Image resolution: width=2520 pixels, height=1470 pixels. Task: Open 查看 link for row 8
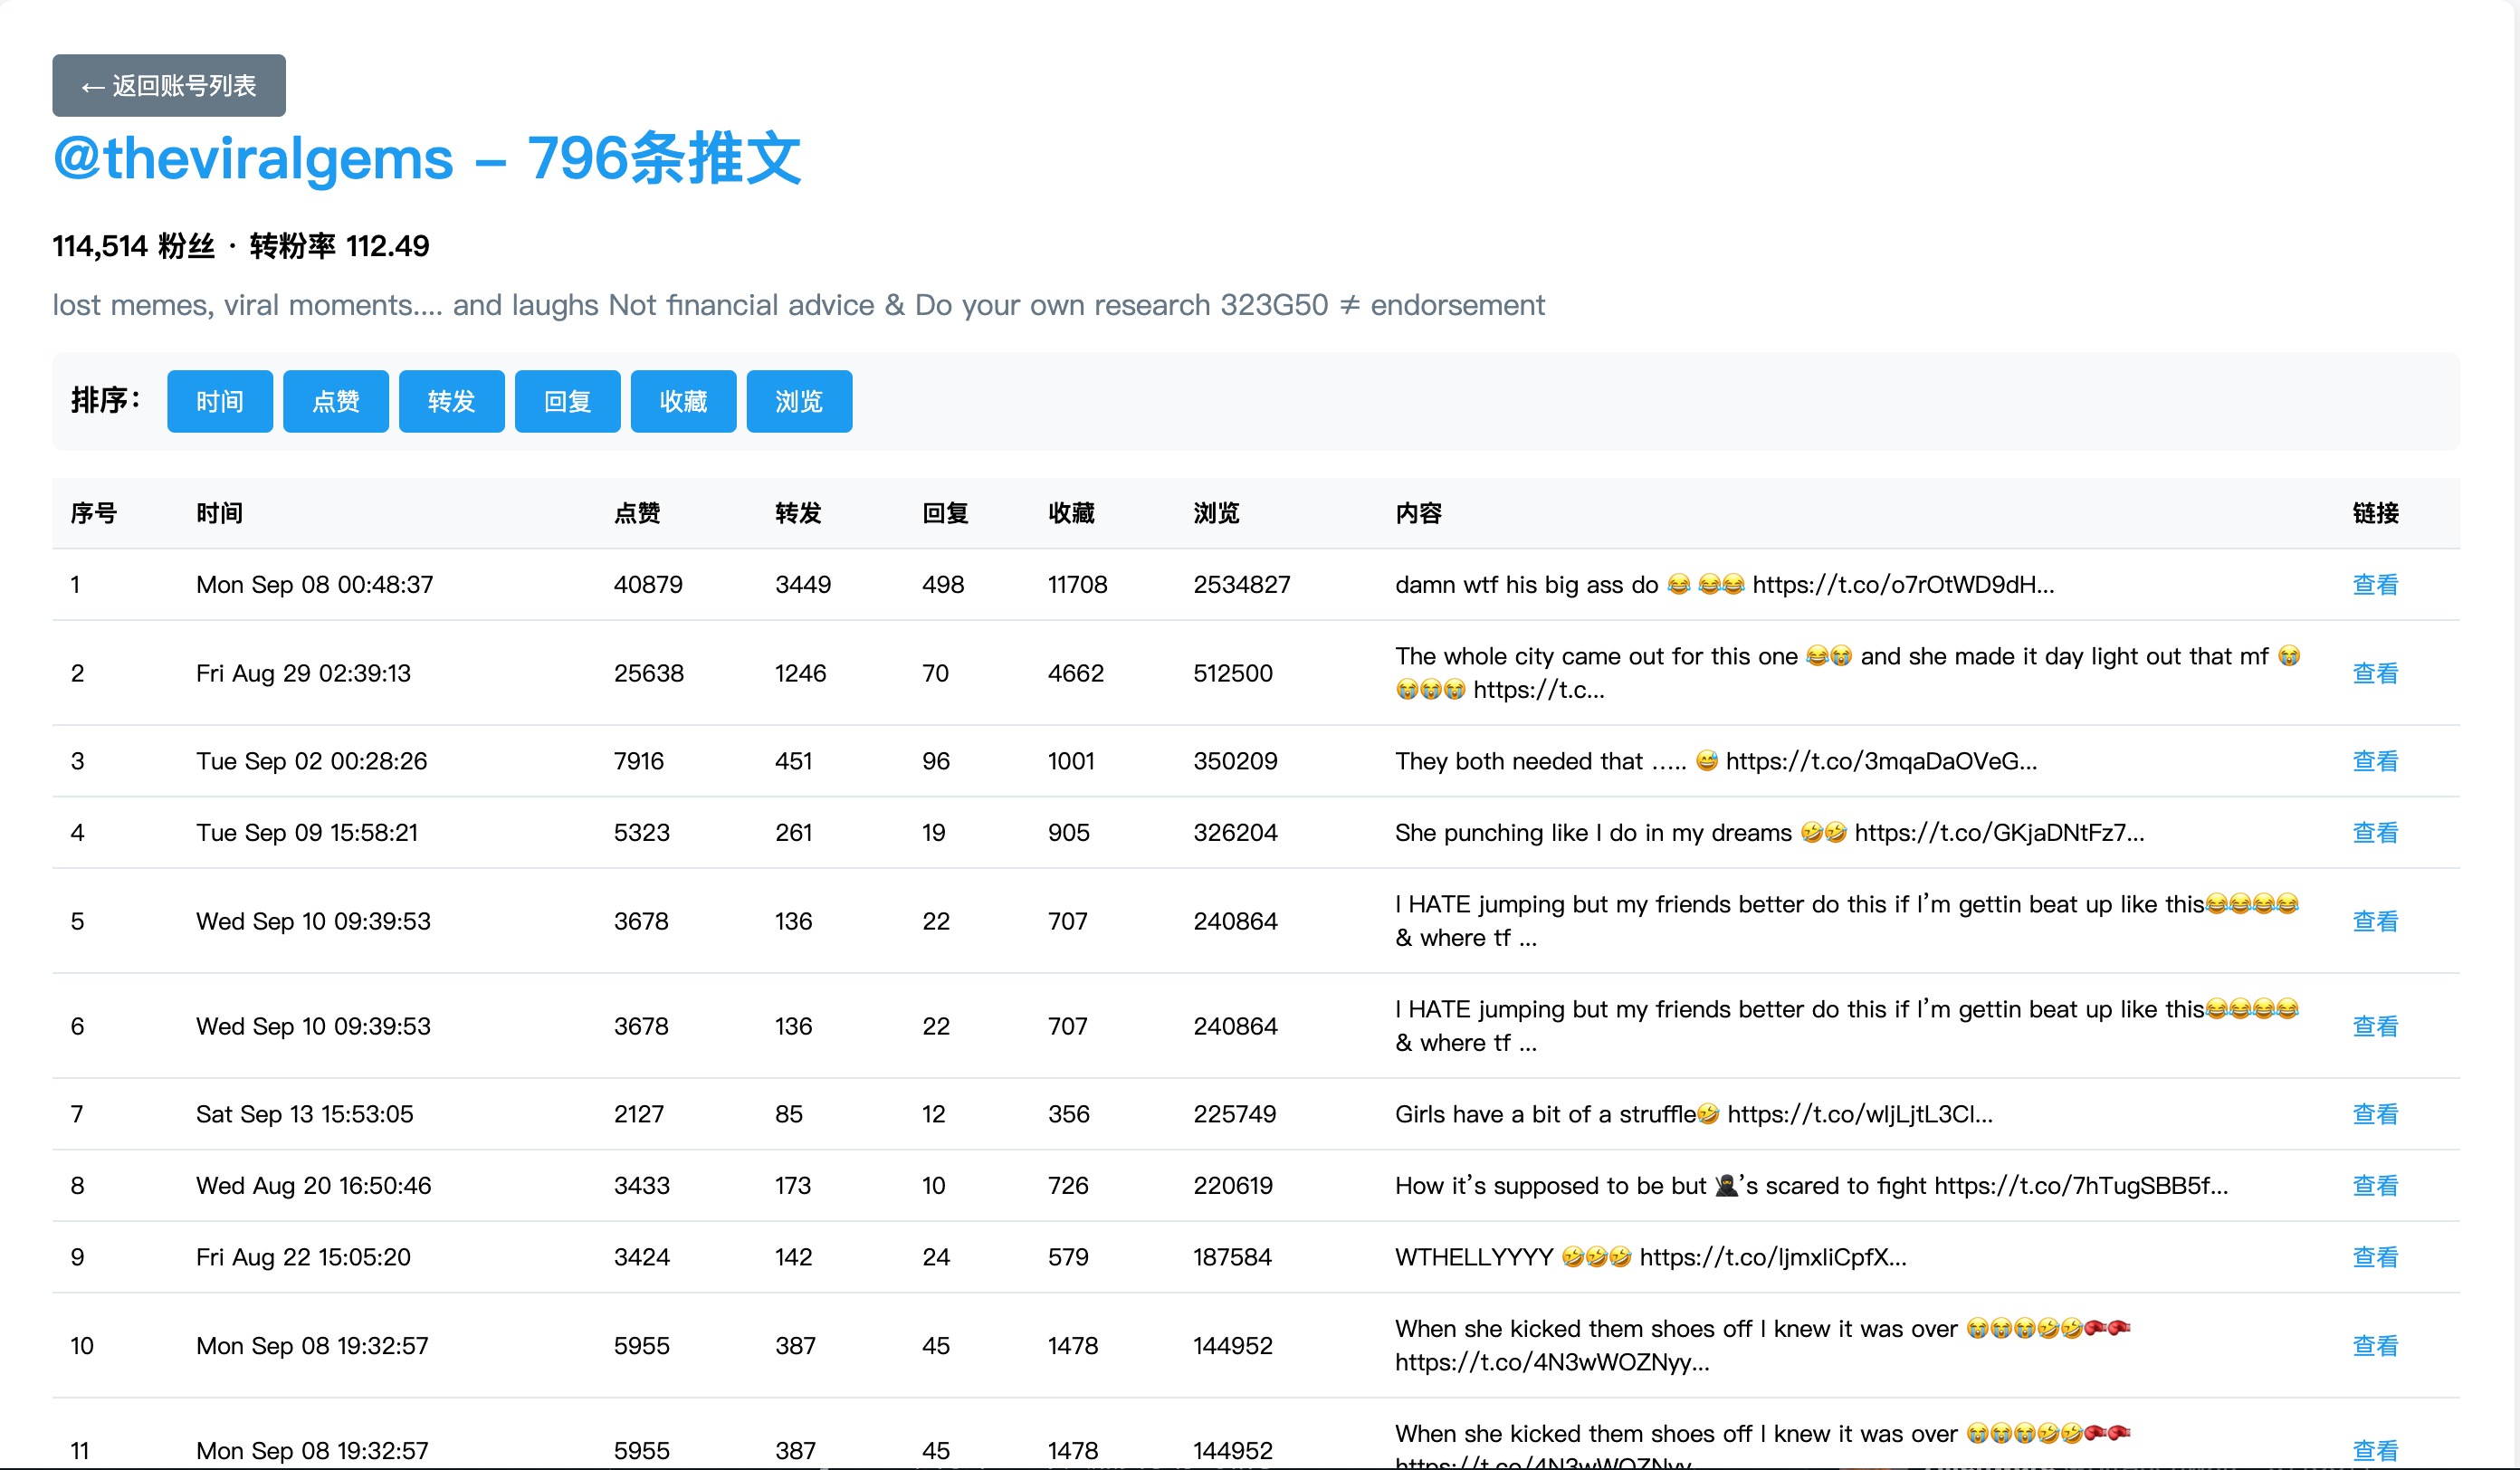pos(2374,1185)
